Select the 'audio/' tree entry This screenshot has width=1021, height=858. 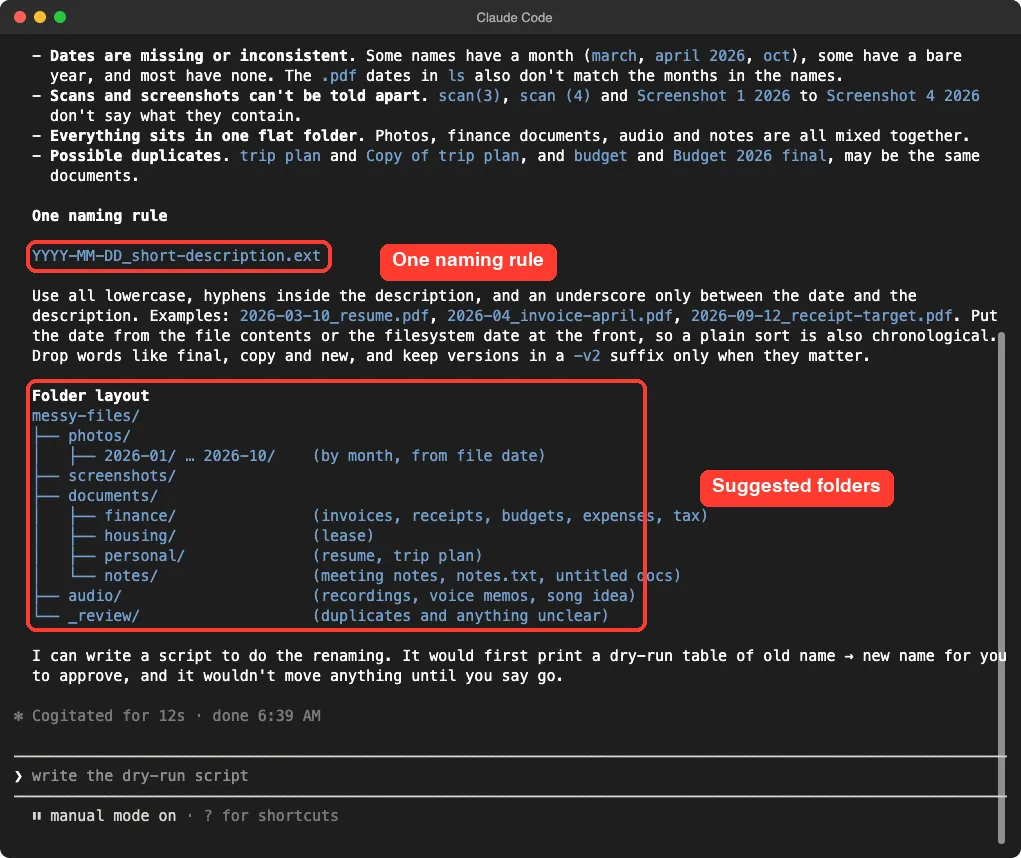pyautogui.click(x=94, y=596)
